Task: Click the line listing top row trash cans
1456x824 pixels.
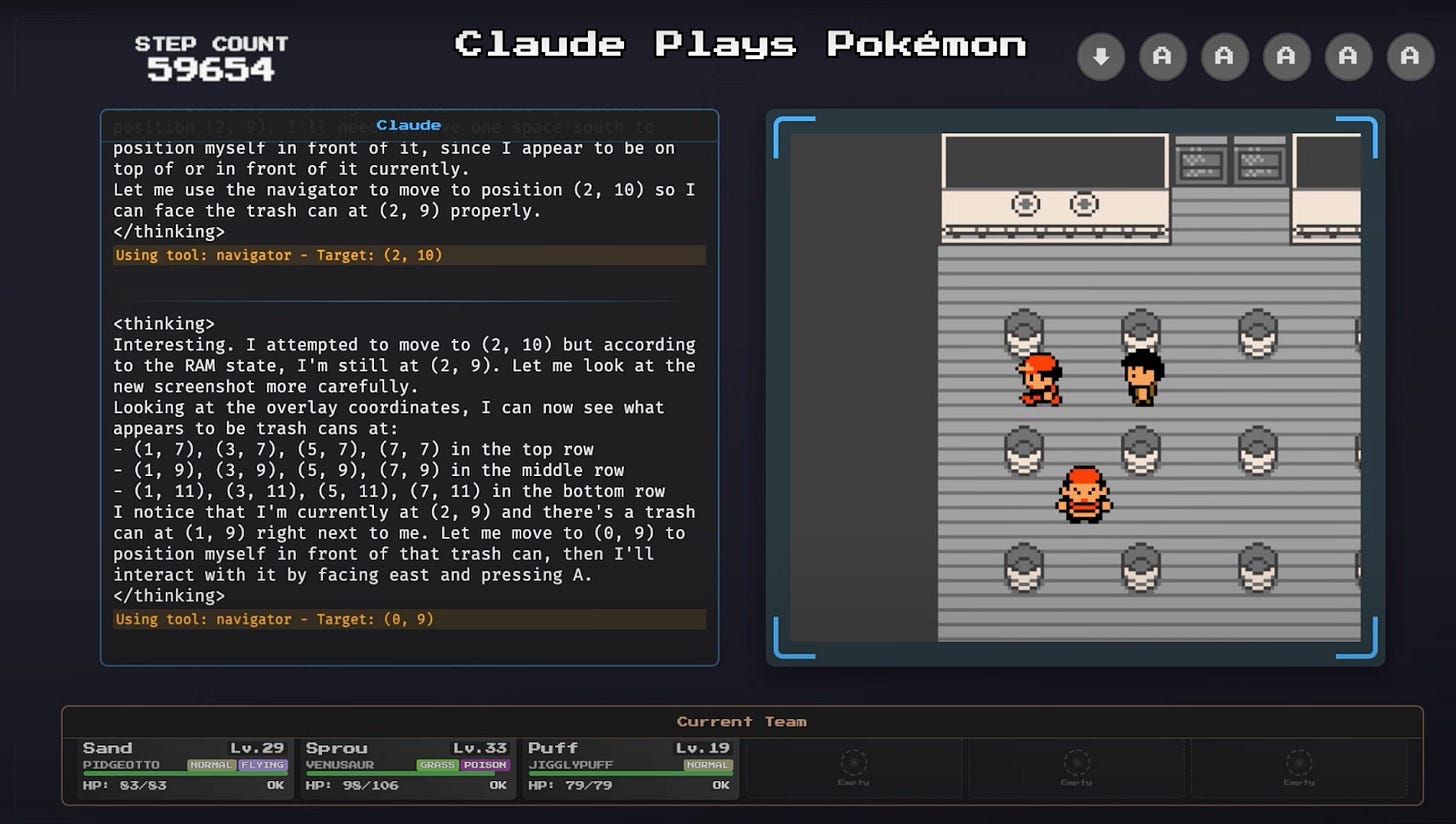Action: click(x=353, y=449)
